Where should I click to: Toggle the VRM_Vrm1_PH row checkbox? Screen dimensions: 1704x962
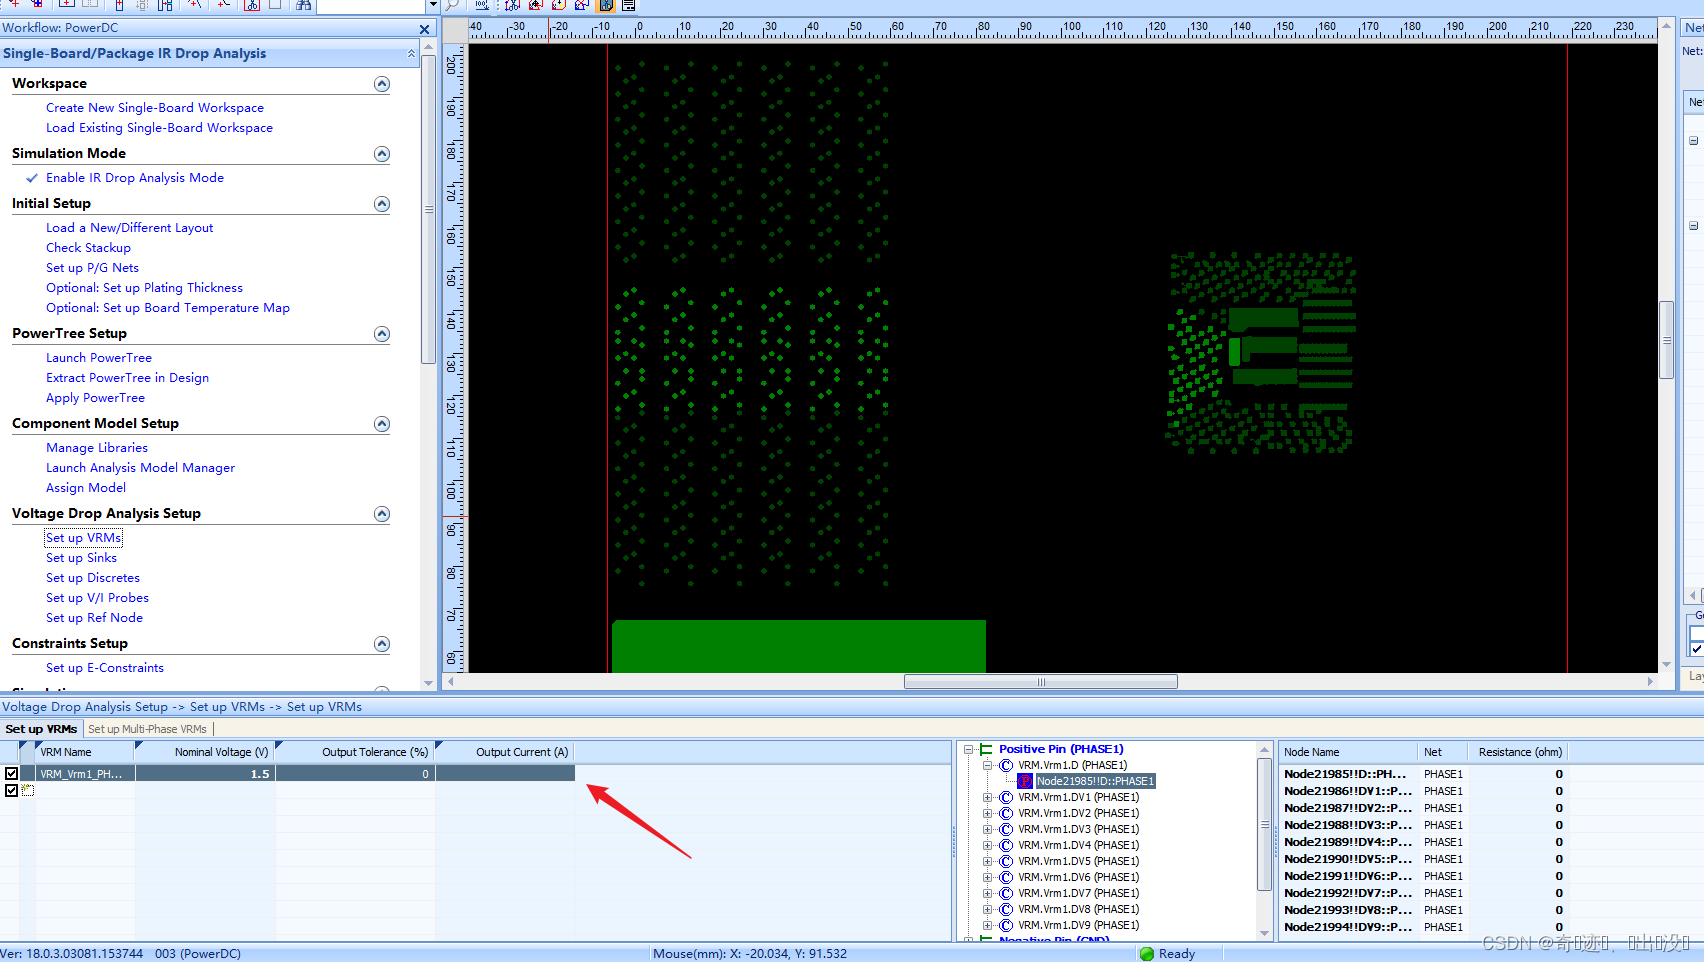pos(11,773)
